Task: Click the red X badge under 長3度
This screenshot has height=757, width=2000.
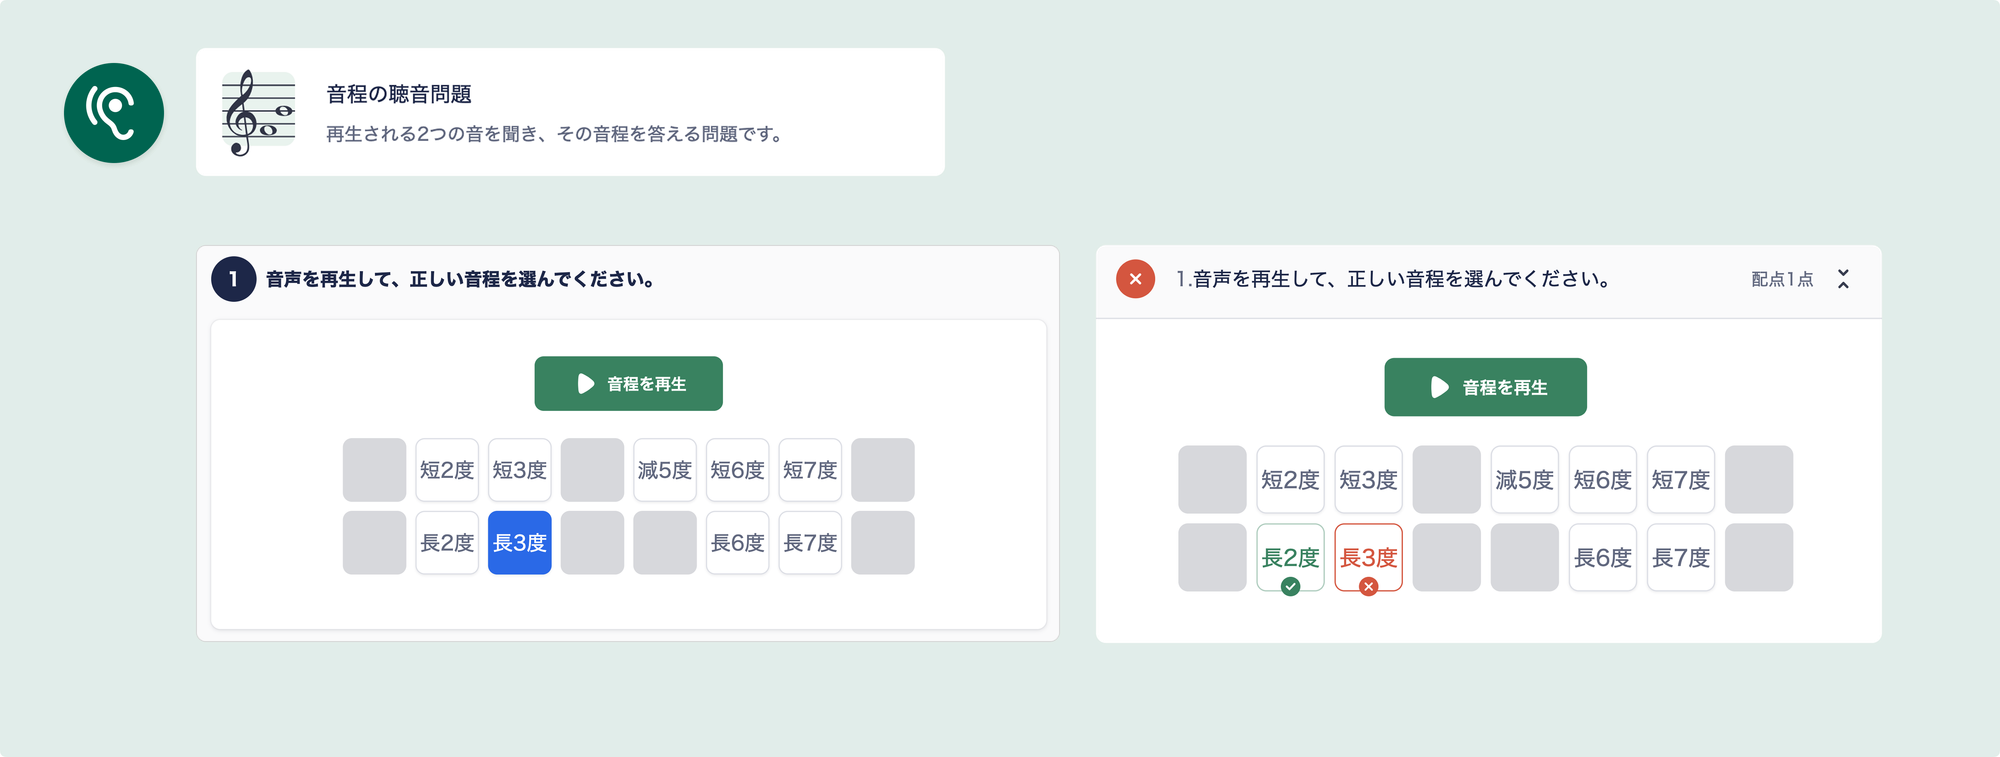Action: (x=1368, y=587)
